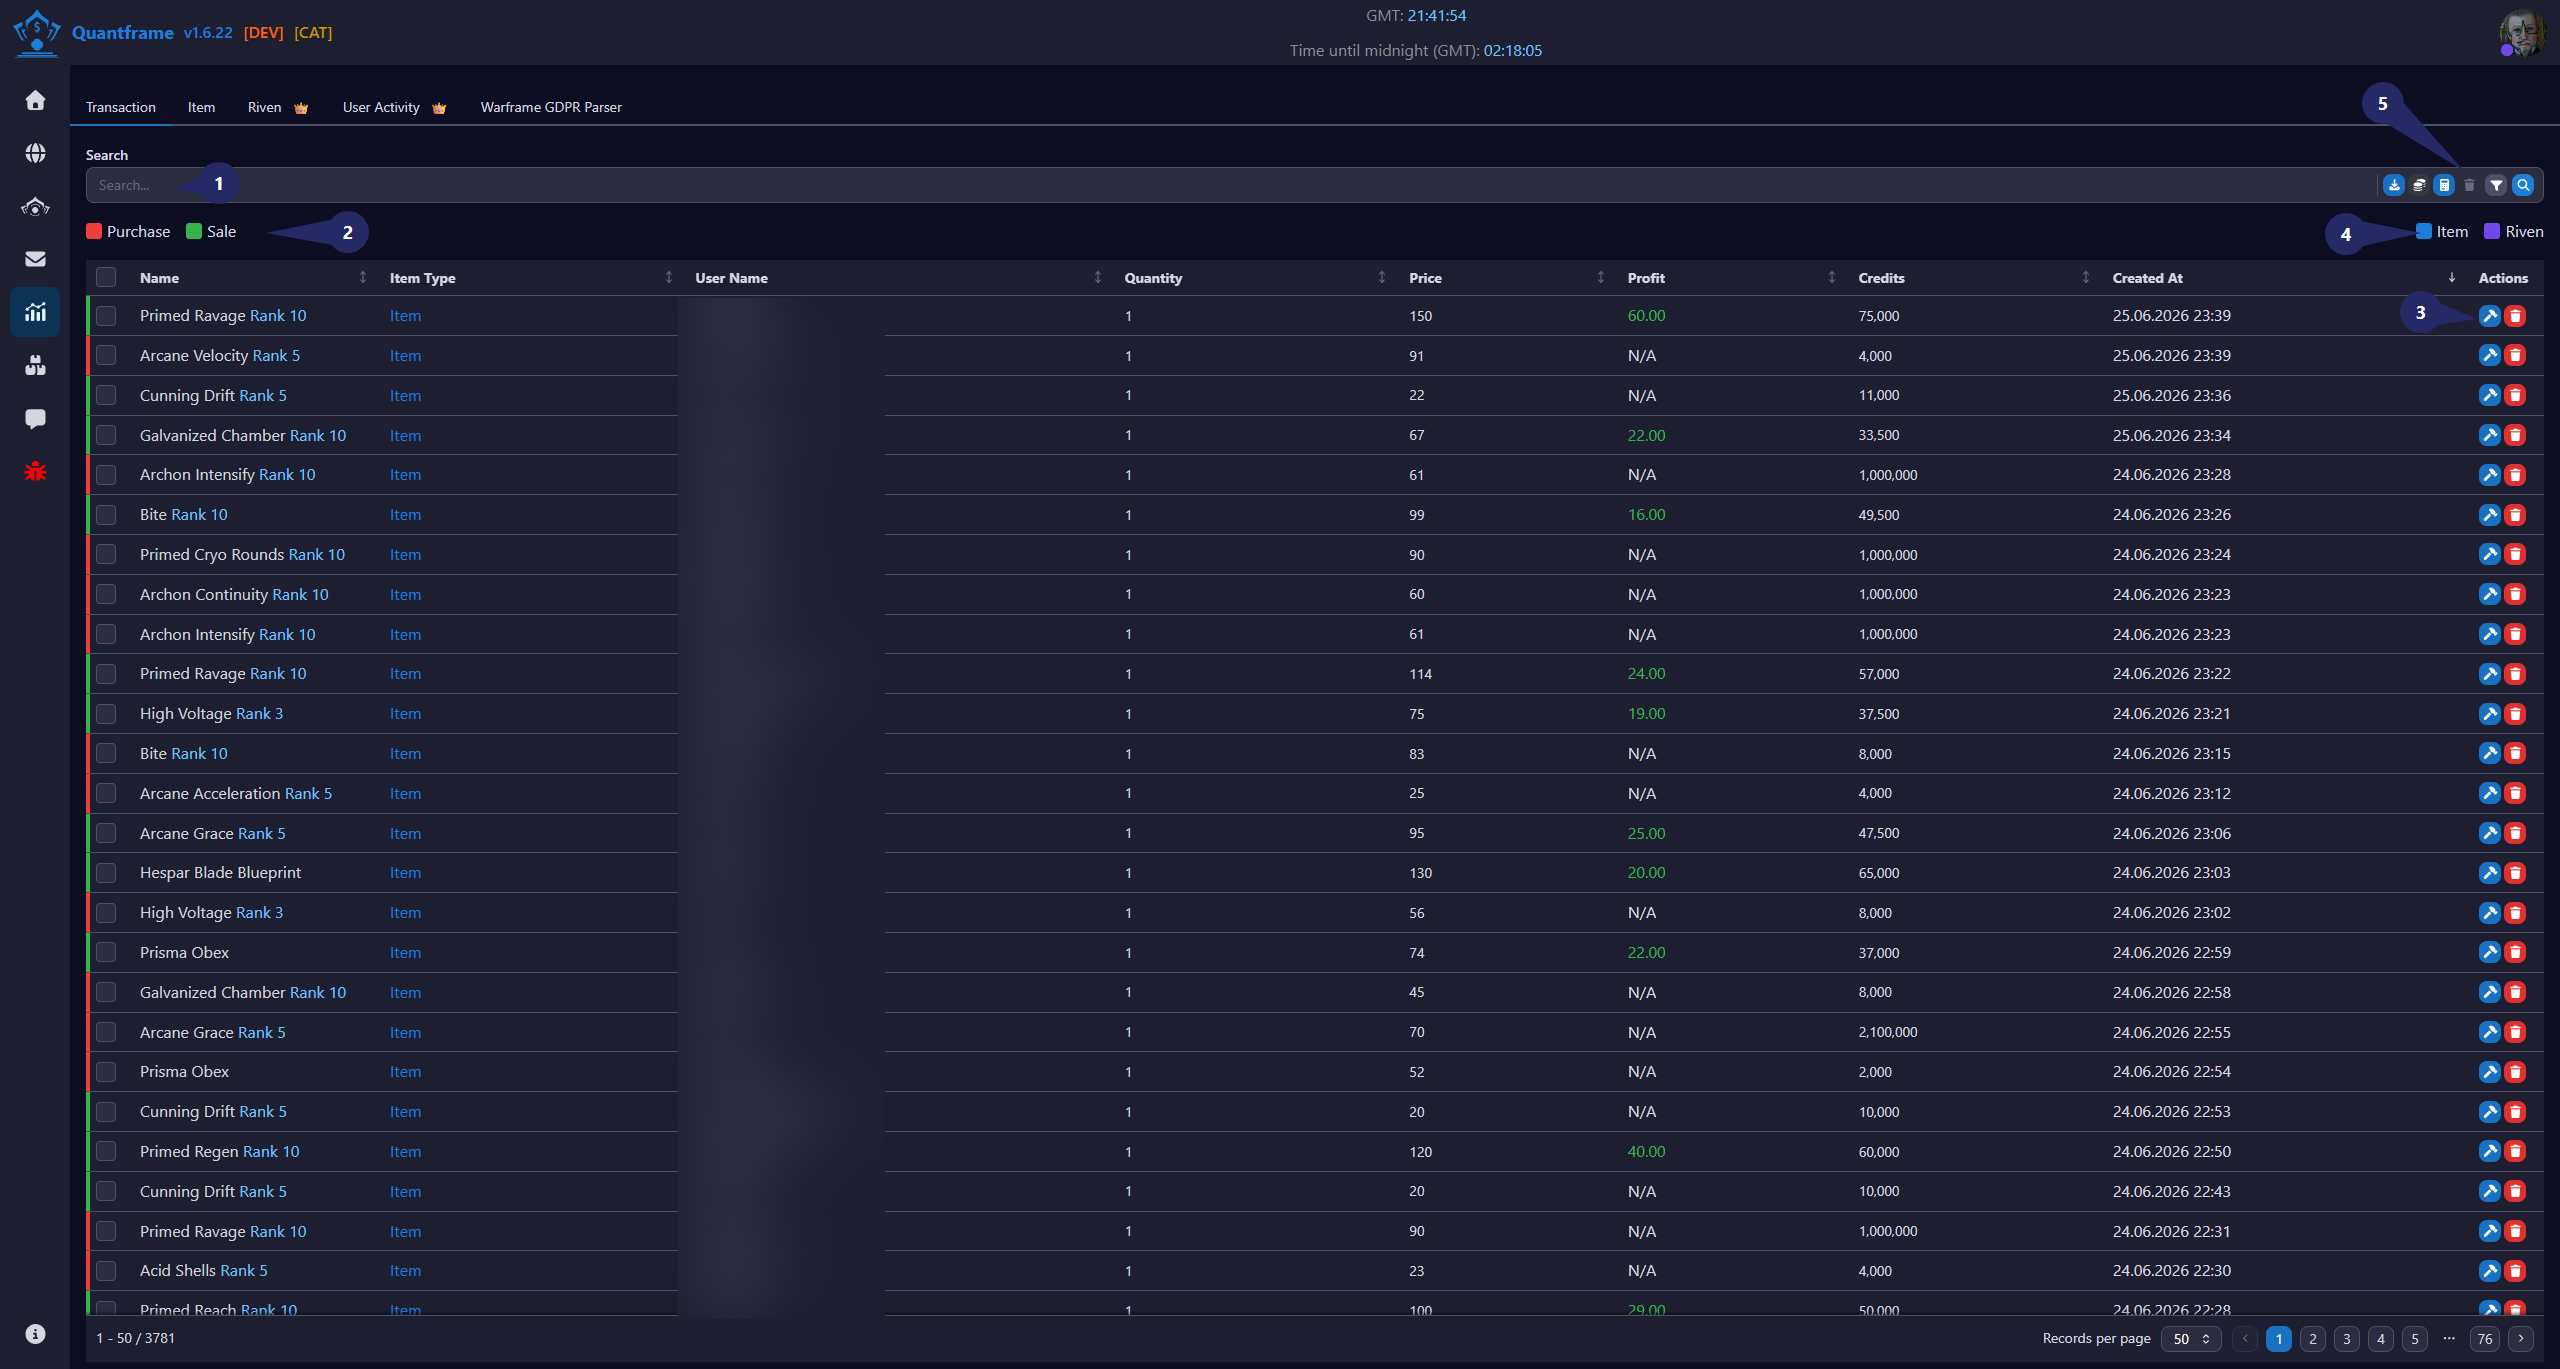Click the Quantframe logo icon
2560x1369 pixels.
[x=37, y=32]
